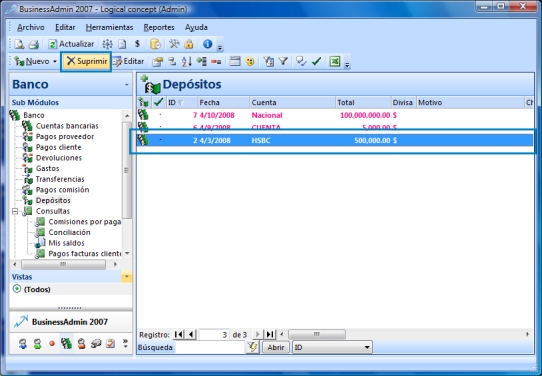Sort by the ID column header
Viewport: 542px width, 376px height.
click(x=181, y=103)
